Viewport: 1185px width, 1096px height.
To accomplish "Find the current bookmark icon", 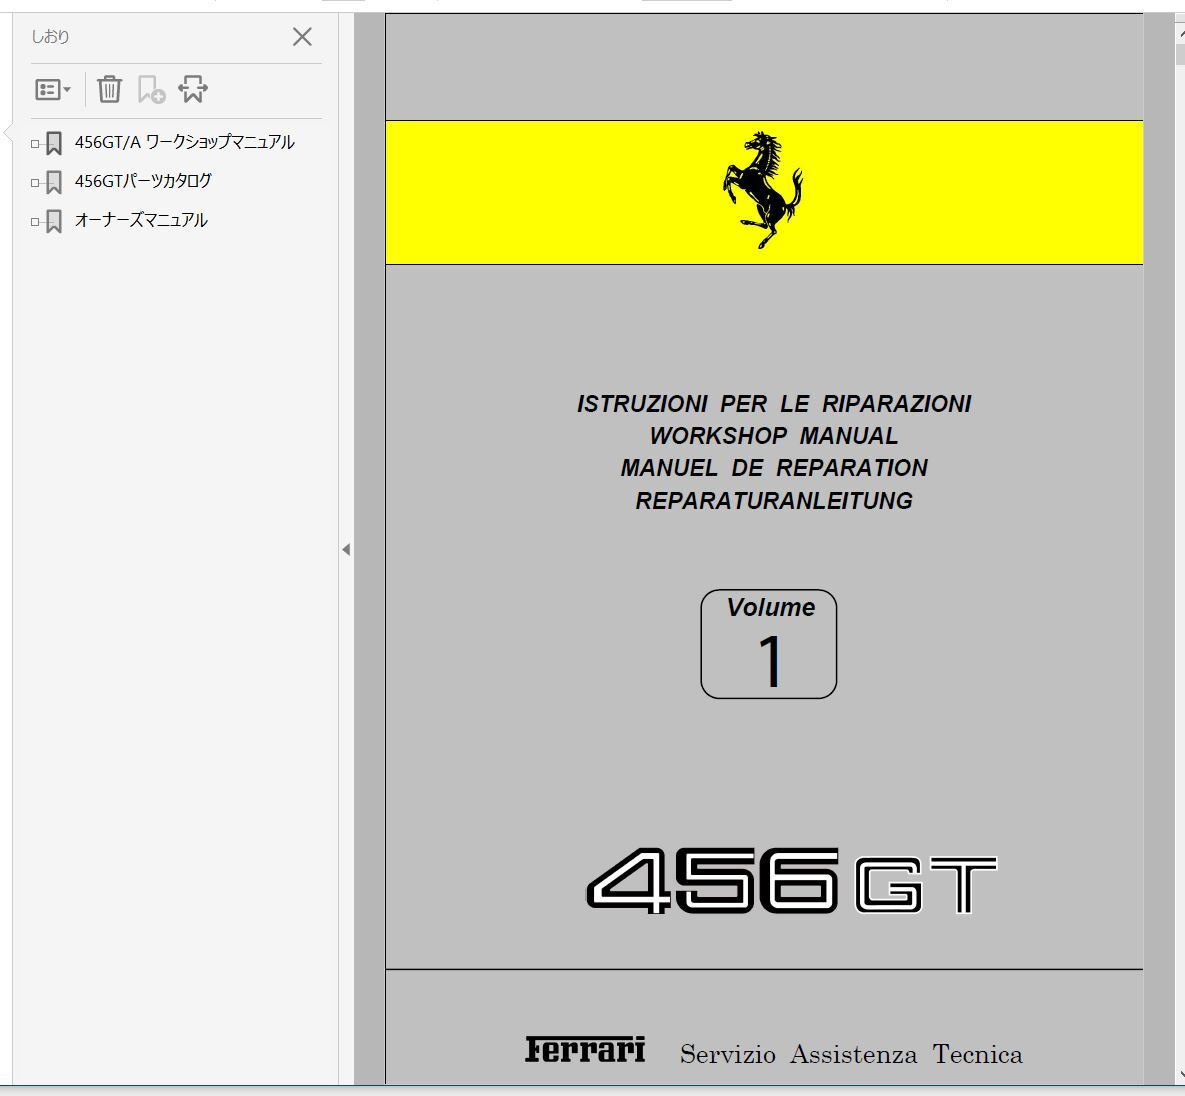I will 193,89.
